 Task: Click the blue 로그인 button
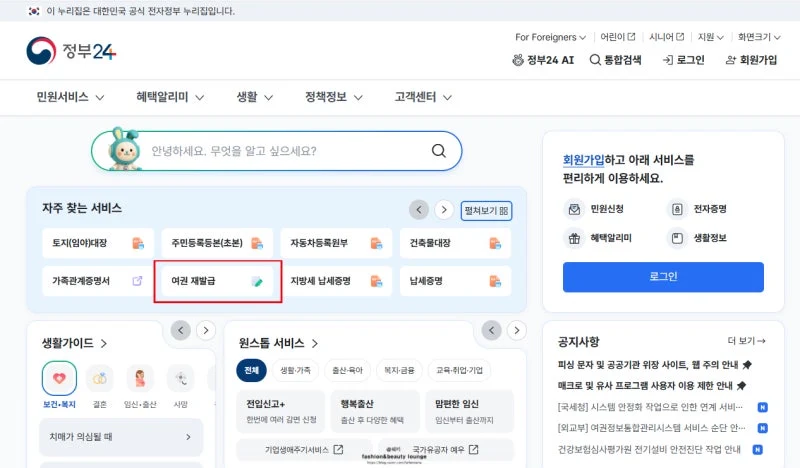[663, 277]
